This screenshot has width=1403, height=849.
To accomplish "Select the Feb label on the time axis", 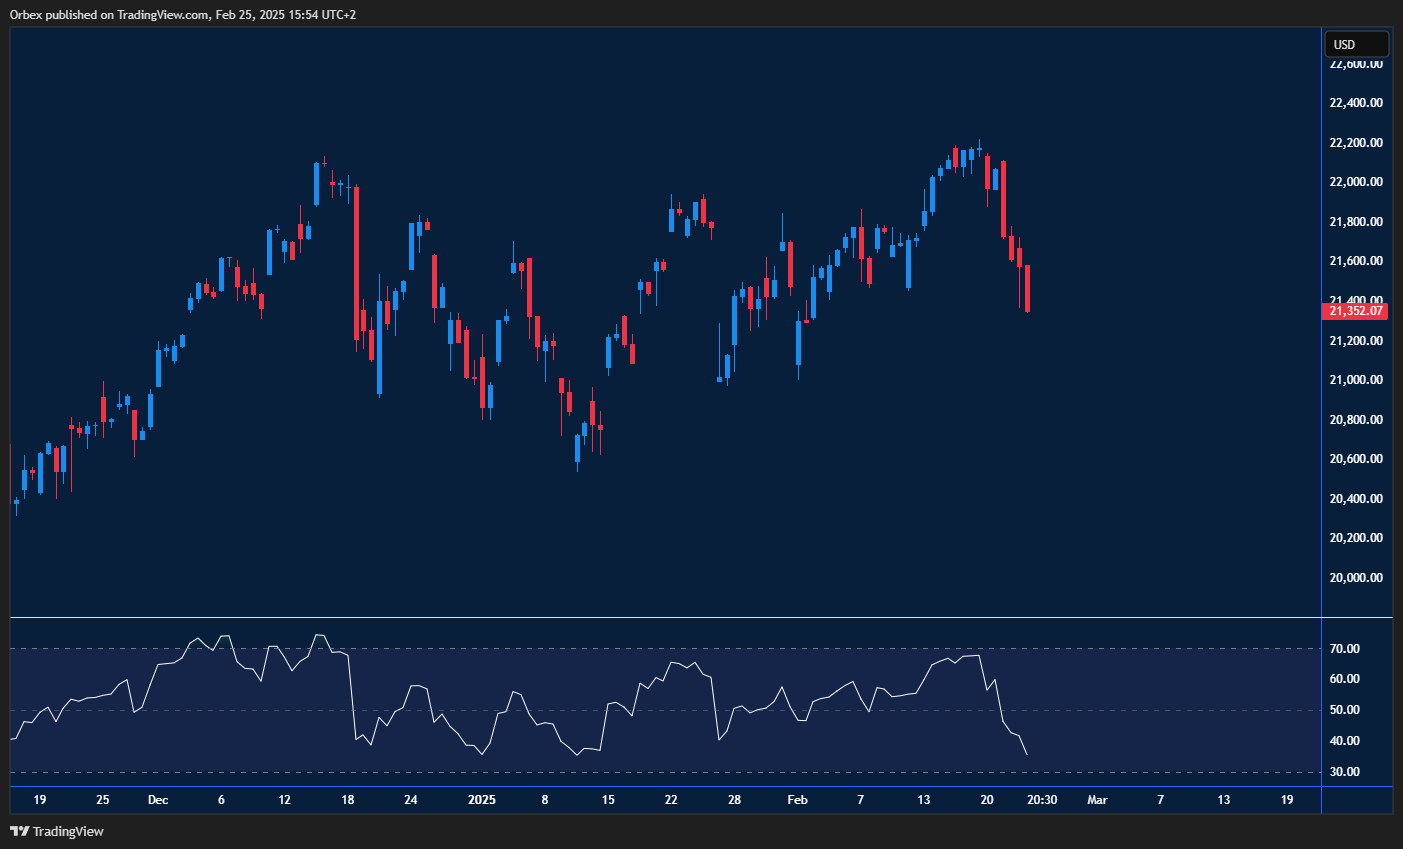I will (x=797, y=800).
